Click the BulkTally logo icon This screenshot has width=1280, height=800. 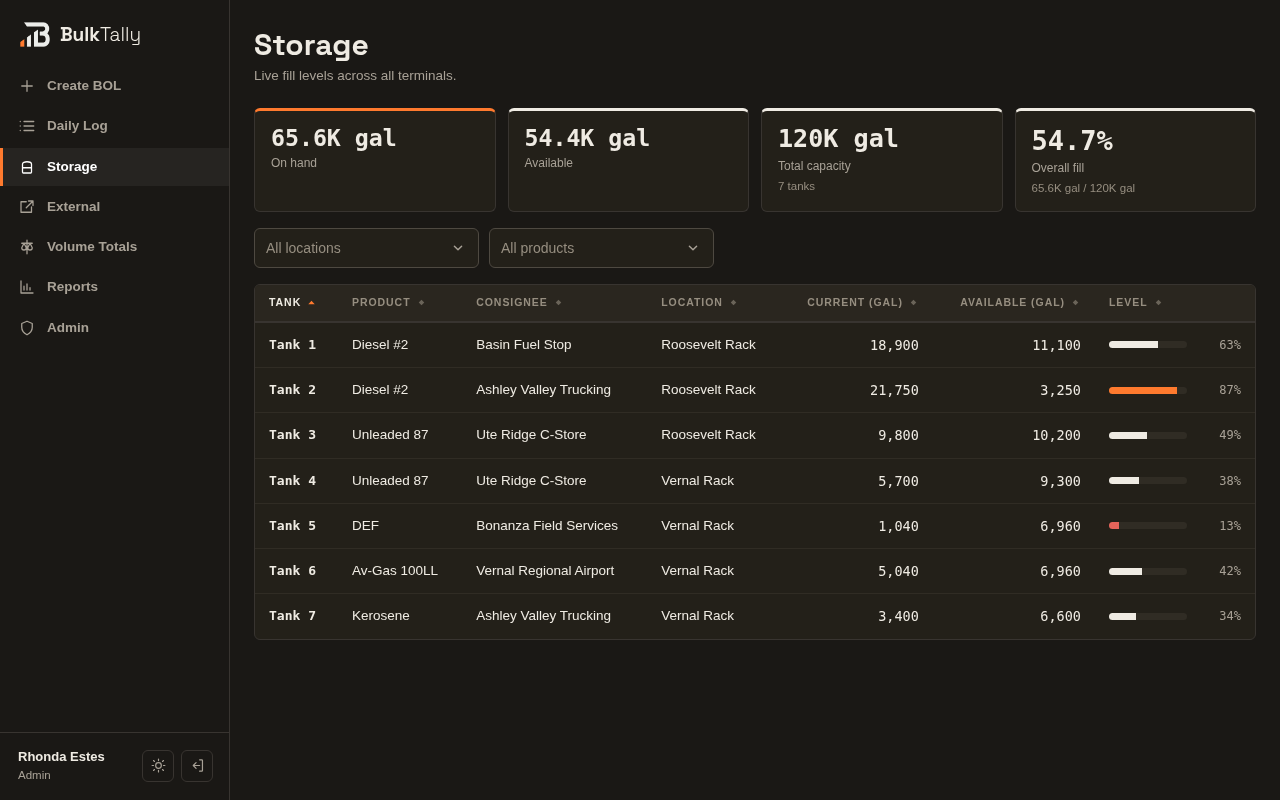pyautogui.click(x=35, y=35)
